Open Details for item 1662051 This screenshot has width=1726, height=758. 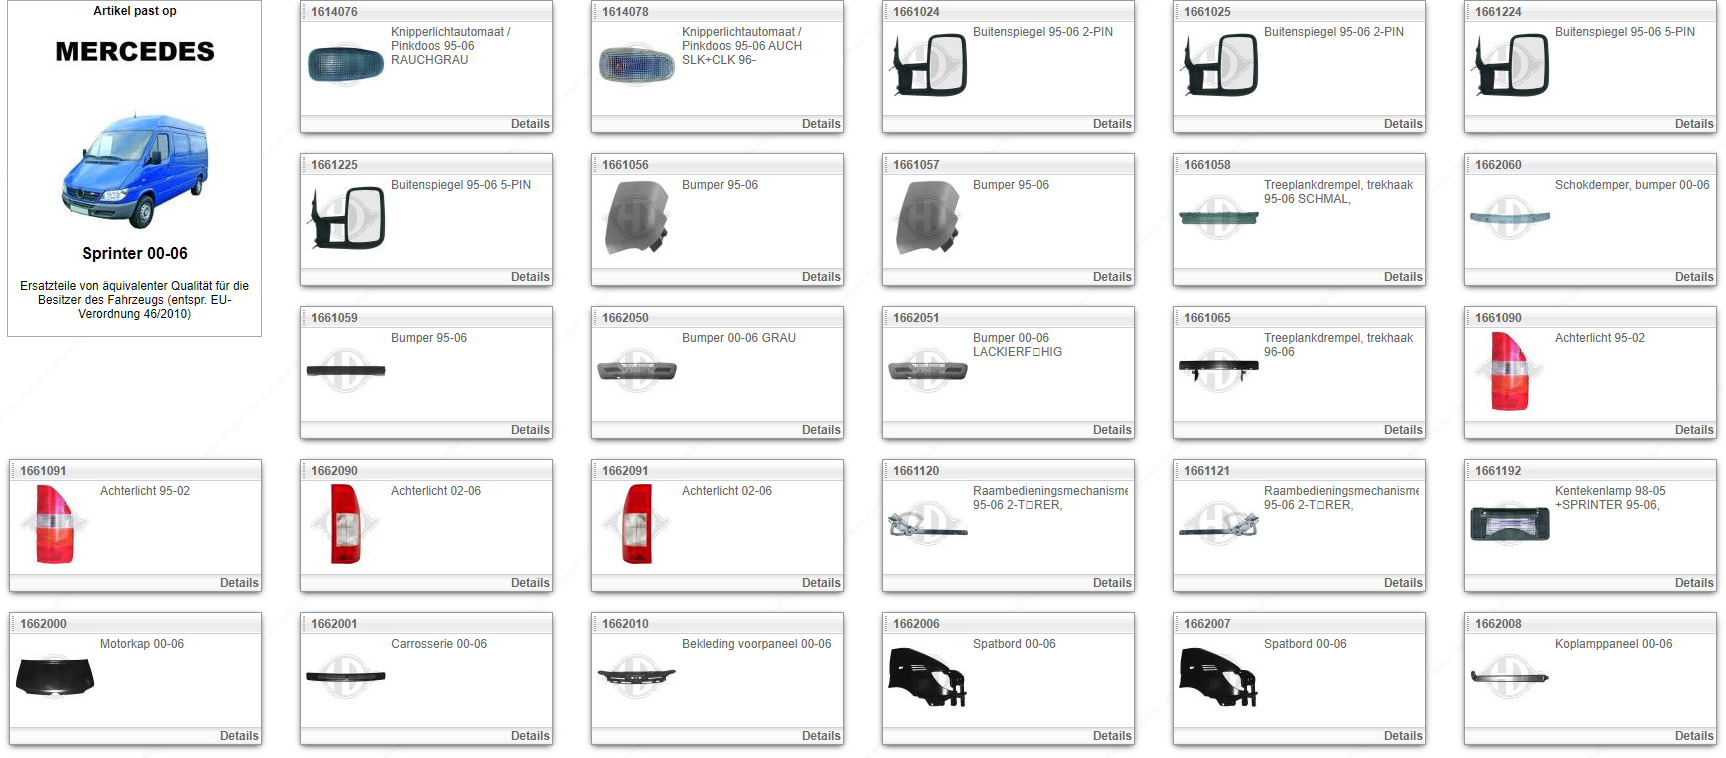(1112, 430)
